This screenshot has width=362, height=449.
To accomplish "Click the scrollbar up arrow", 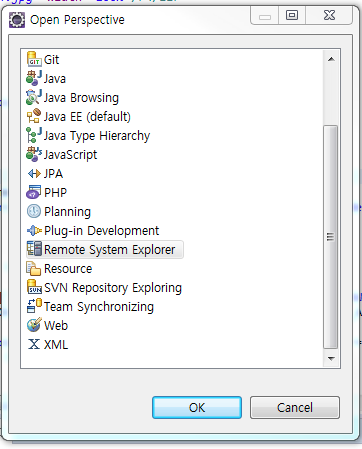I will (331, 59).
